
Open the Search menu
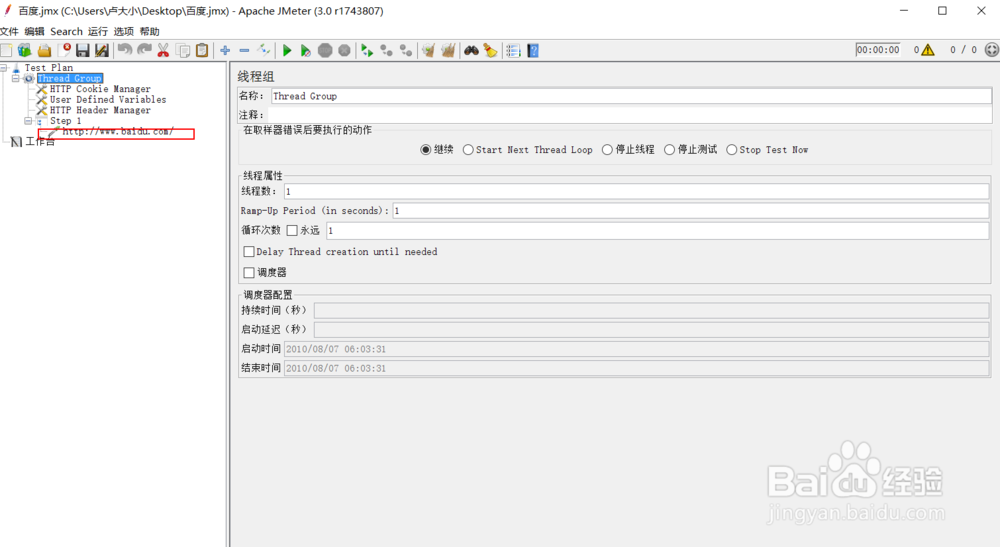66,31
